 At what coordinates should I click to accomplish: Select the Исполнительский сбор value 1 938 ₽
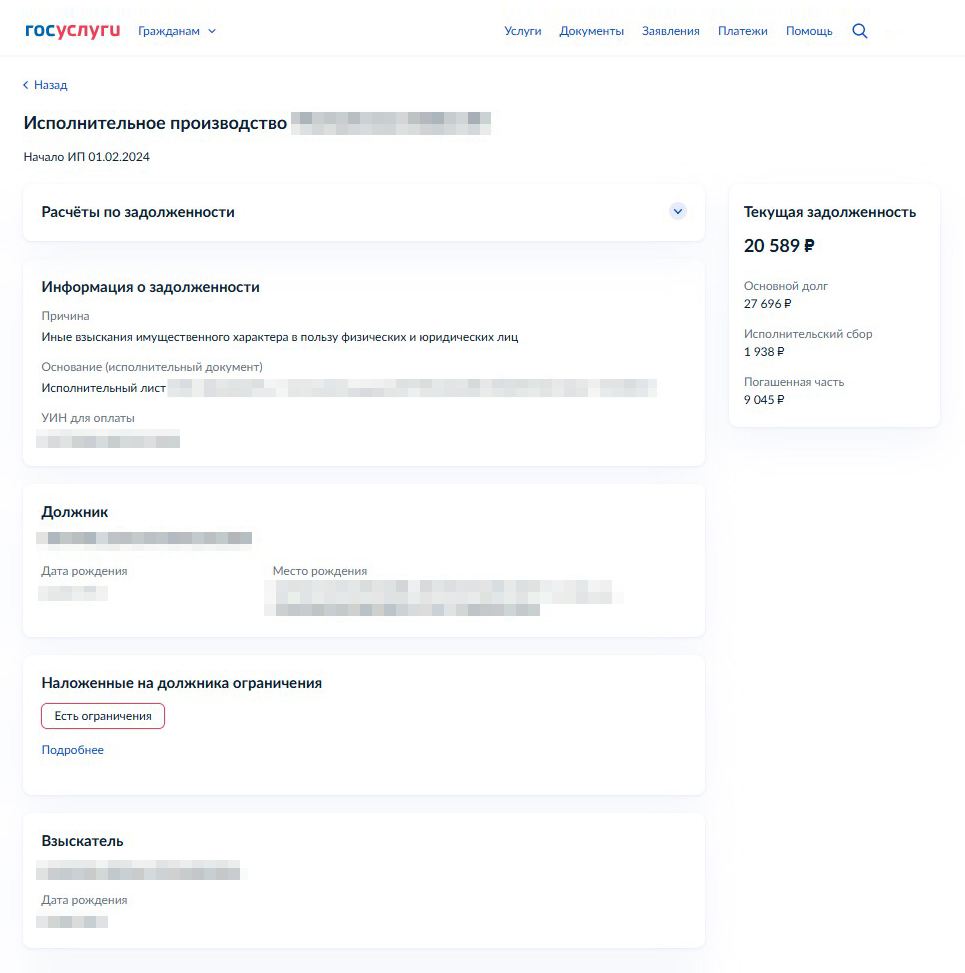point(764,352)
